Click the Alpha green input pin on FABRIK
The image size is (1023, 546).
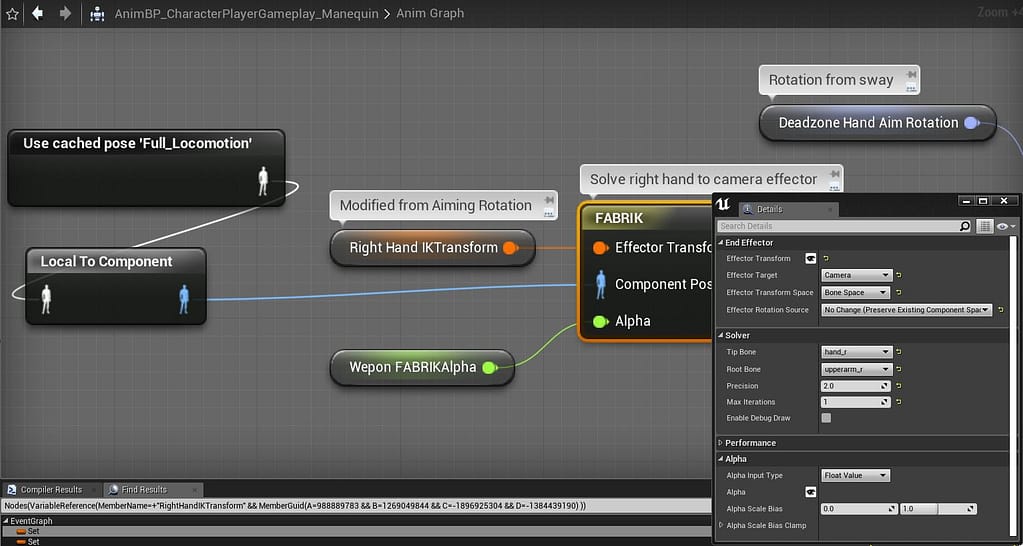(x=600, y=321)
